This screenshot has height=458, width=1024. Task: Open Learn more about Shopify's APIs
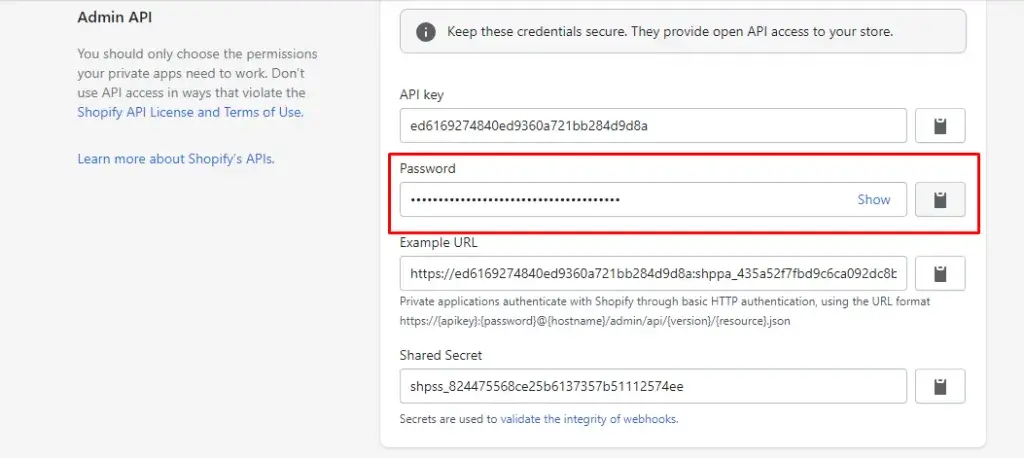[175, 158]
